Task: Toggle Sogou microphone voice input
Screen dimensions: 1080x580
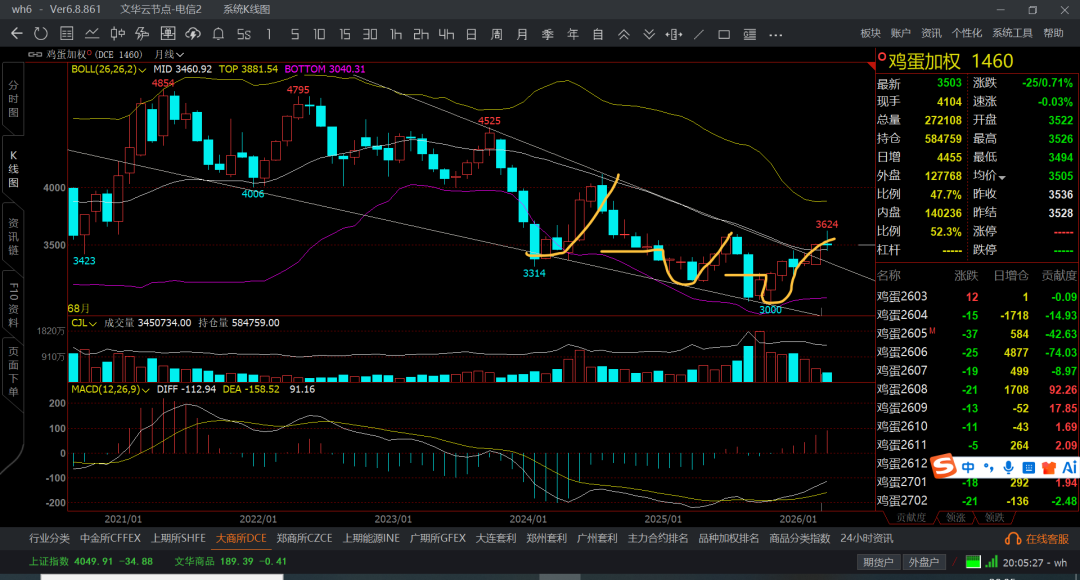Action: pos(1008,467)
